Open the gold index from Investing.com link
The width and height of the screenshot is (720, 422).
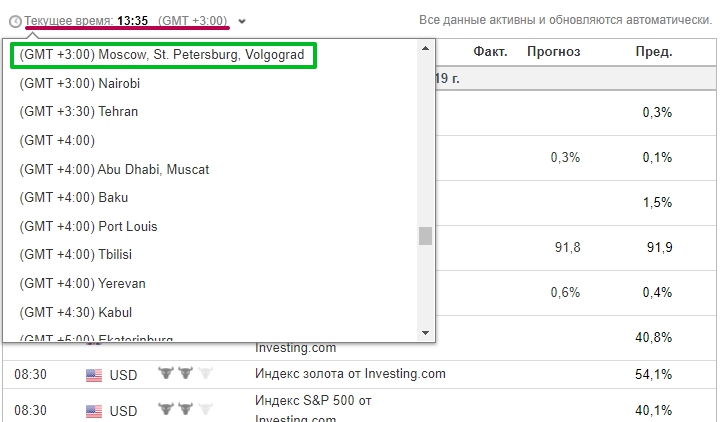coord(350,374)
